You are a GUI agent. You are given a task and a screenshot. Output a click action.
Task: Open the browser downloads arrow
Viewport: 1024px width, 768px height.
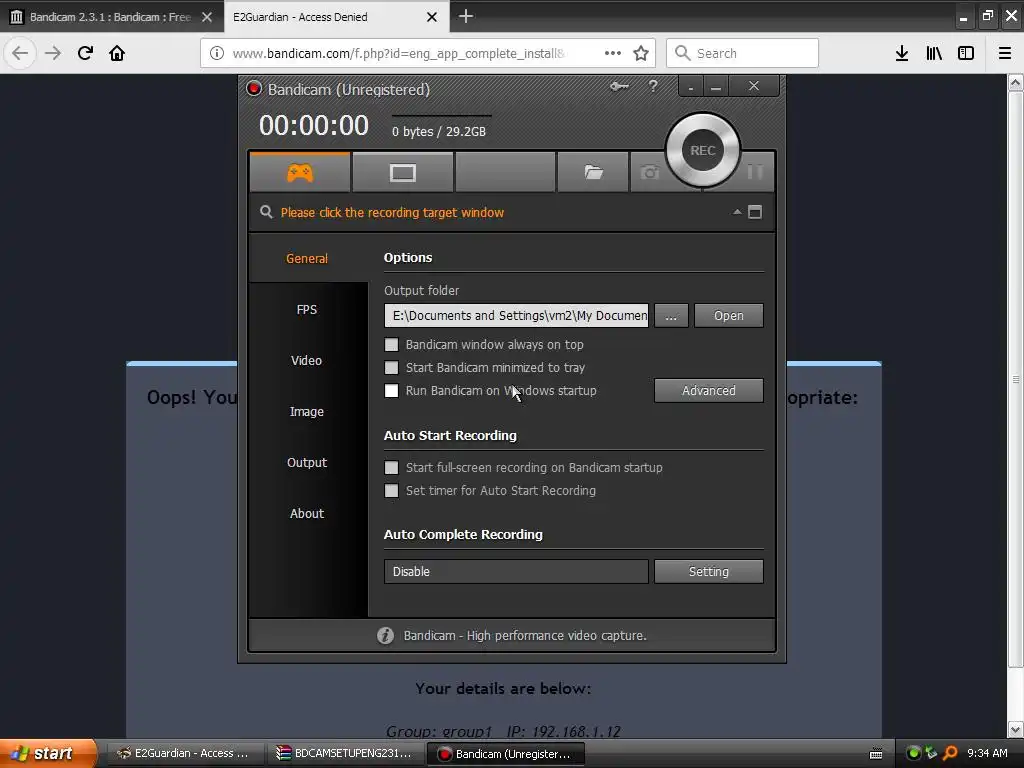902,53
